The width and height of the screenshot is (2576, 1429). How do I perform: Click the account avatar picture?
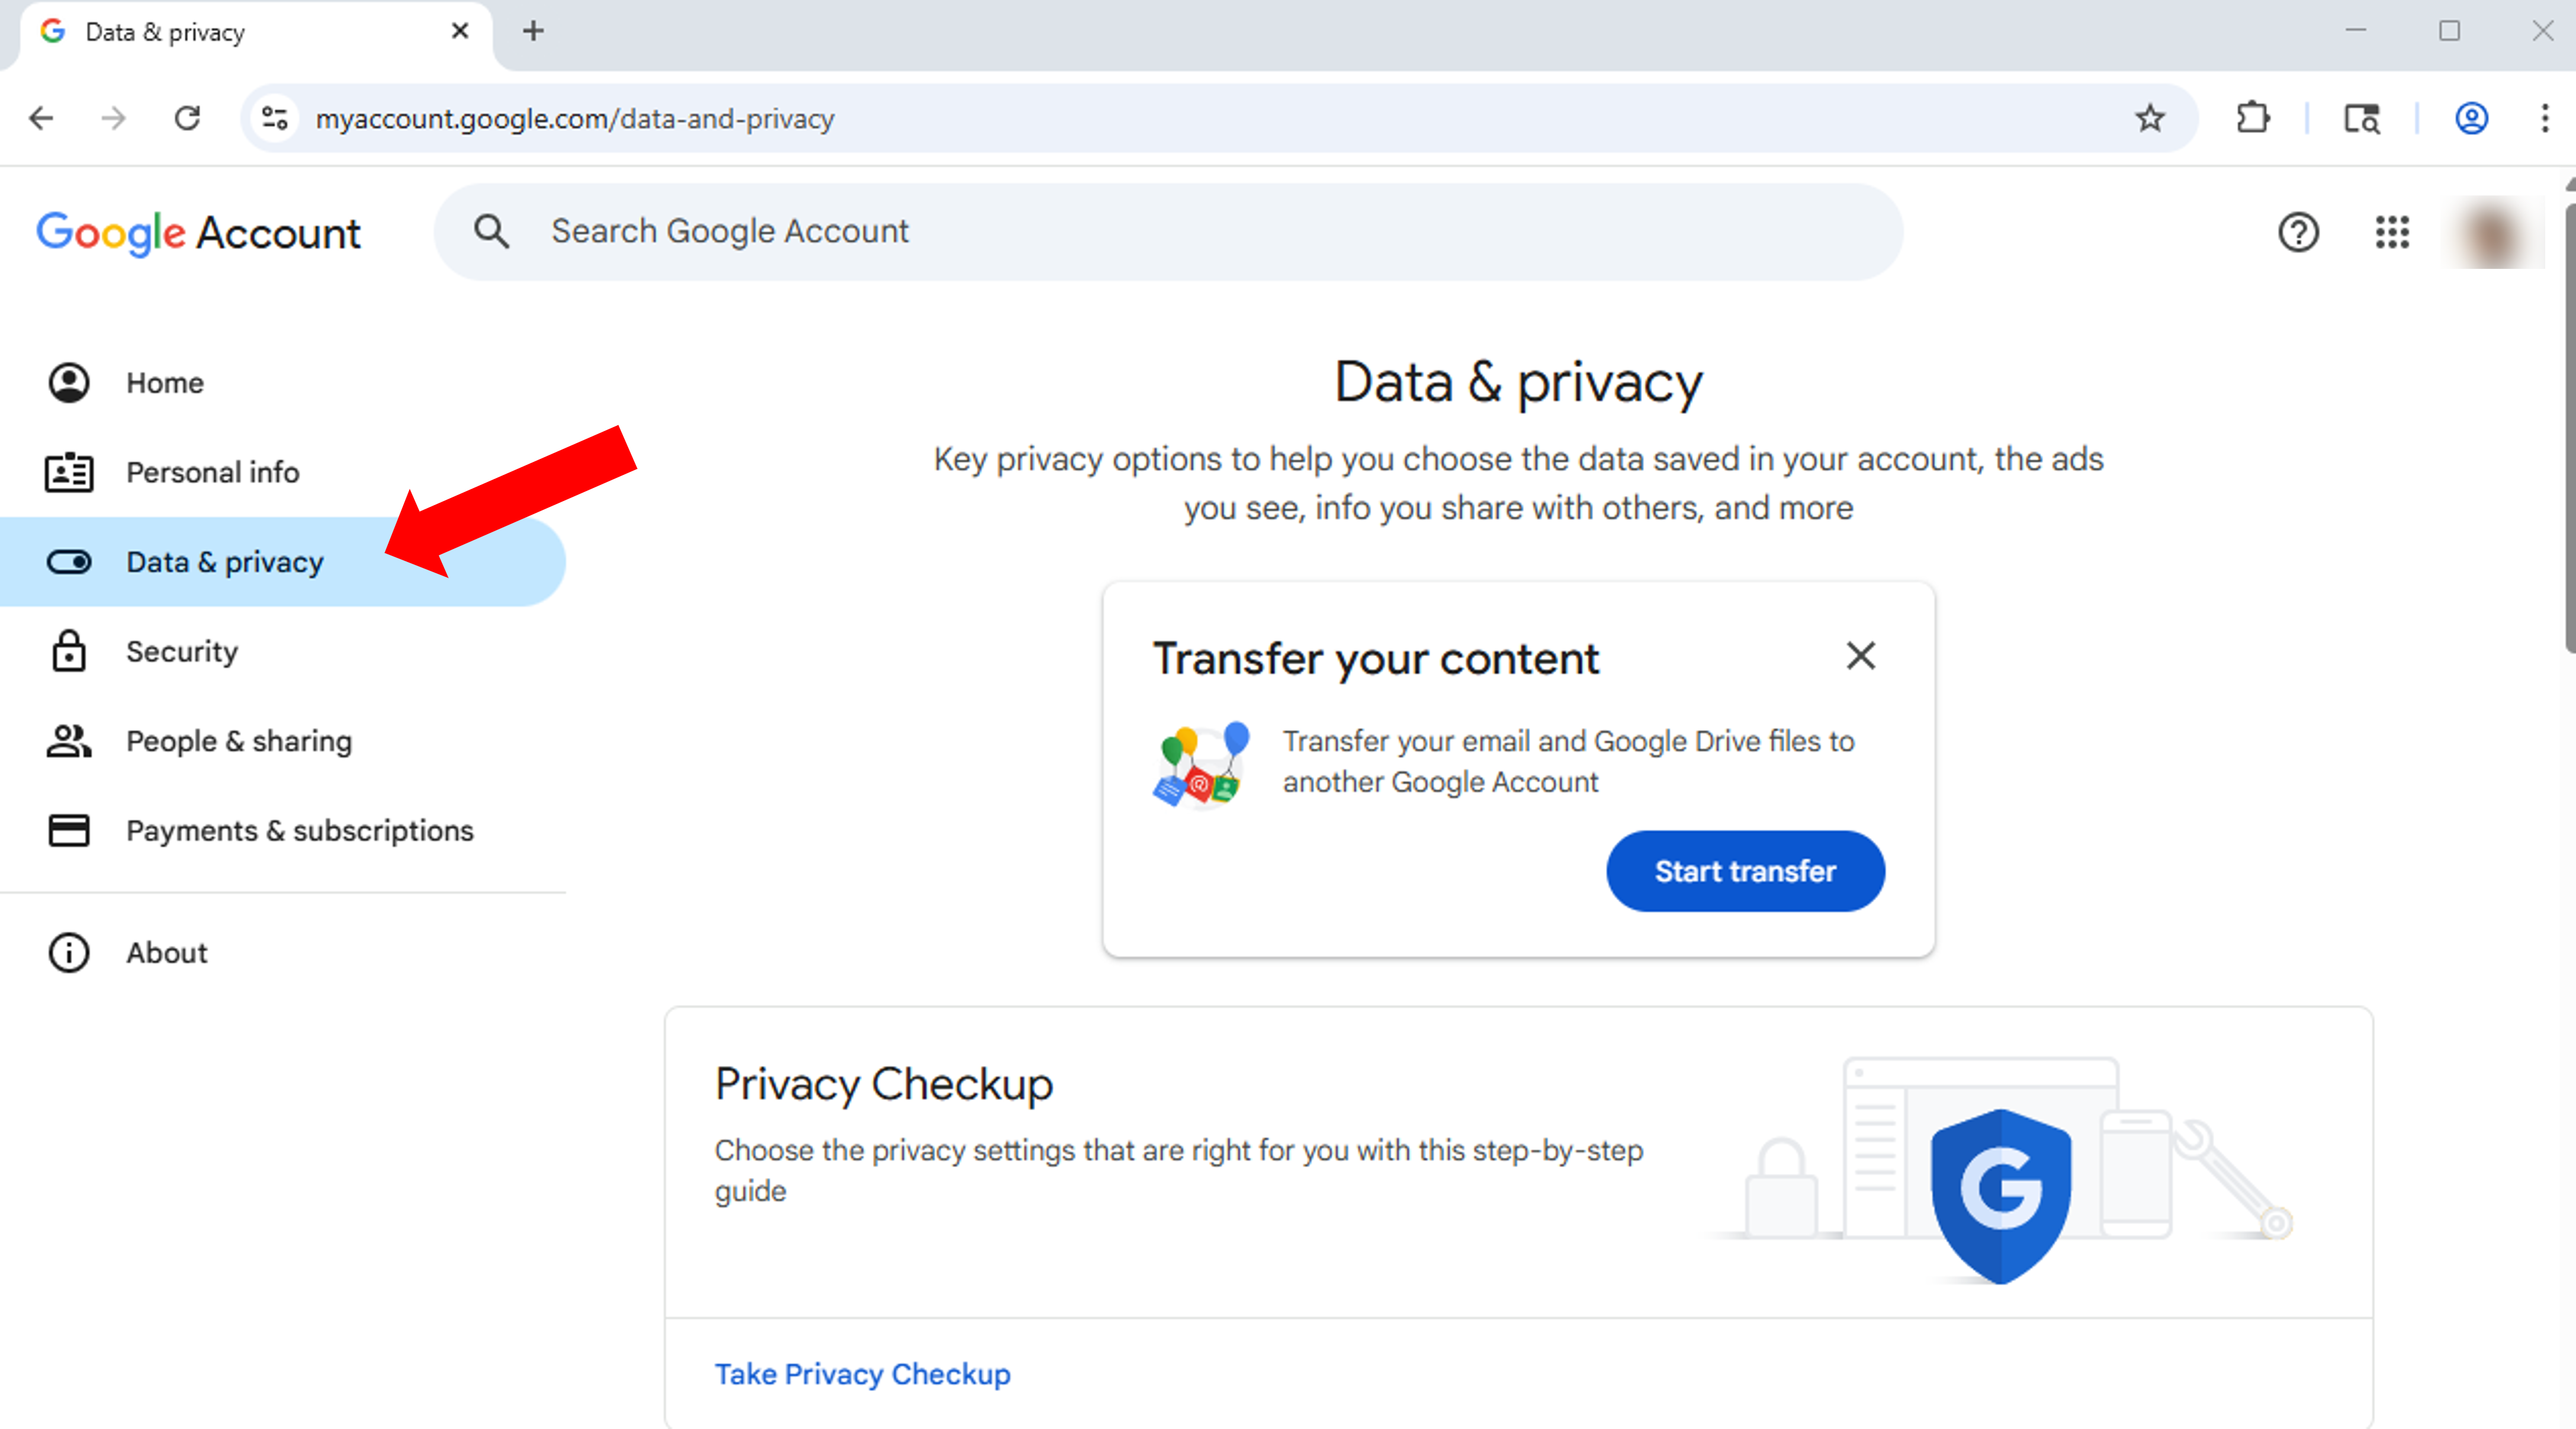pos(2492,232)
